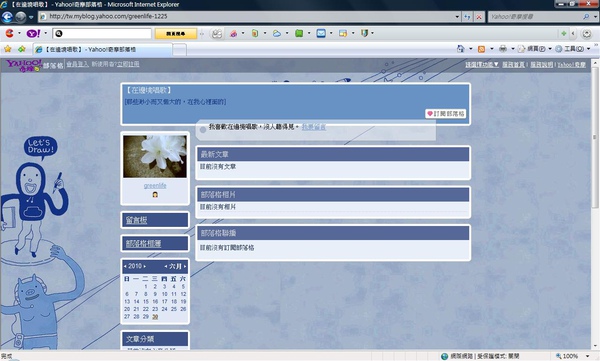Click the 網際網路 security zone status
The width and height of the screenshot is (600, 361).
point(480,356)
